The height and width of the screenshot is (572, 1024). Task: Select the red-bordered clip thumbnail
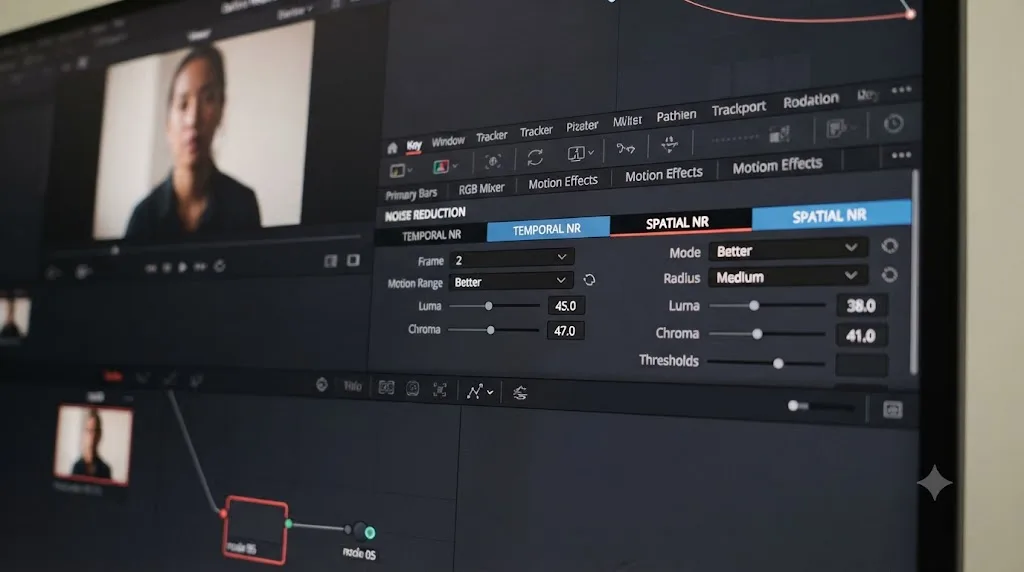coord(93,445)
